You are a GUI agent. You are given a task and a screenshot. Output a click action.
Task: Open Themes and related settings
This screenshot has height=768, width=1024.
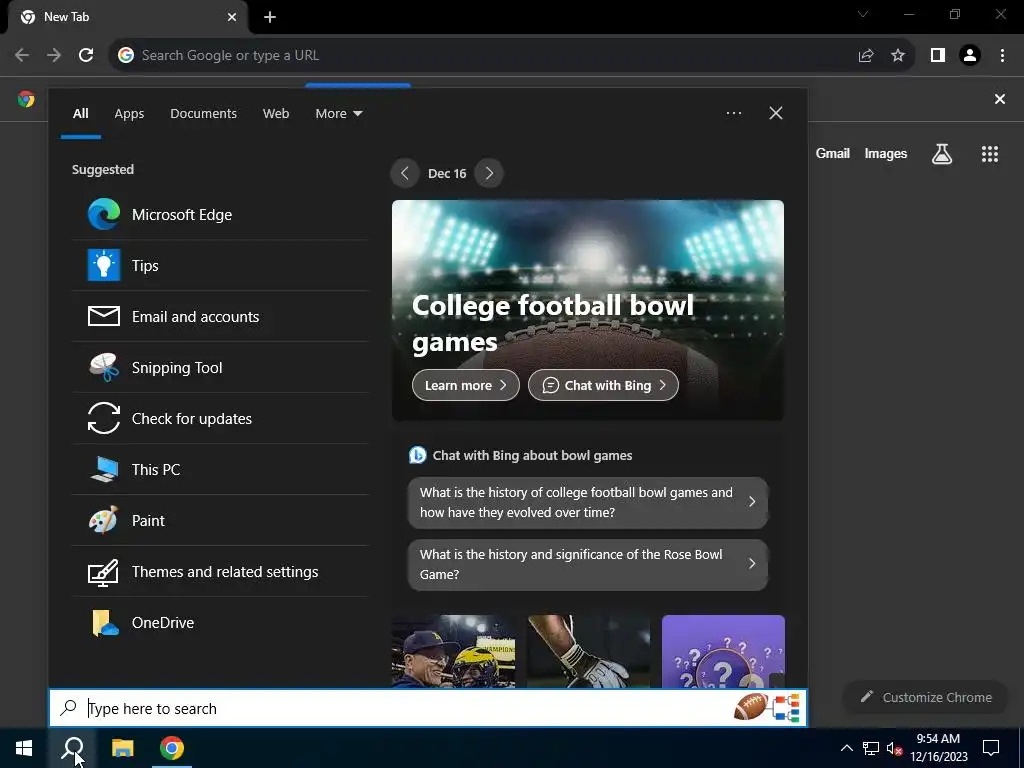click(x=220, y=571)
